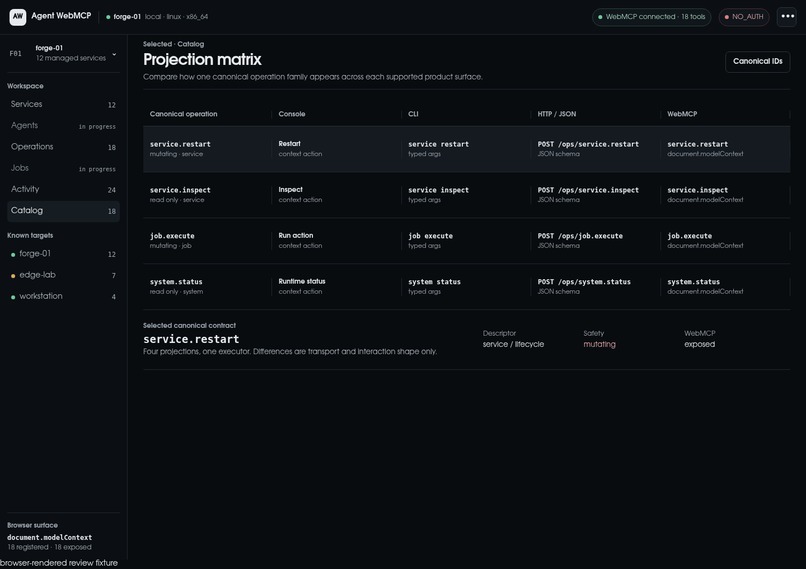The height and width of the screenshot is (569, 806).
Task: Select the edge-lab known target
Action: [63, 275]
